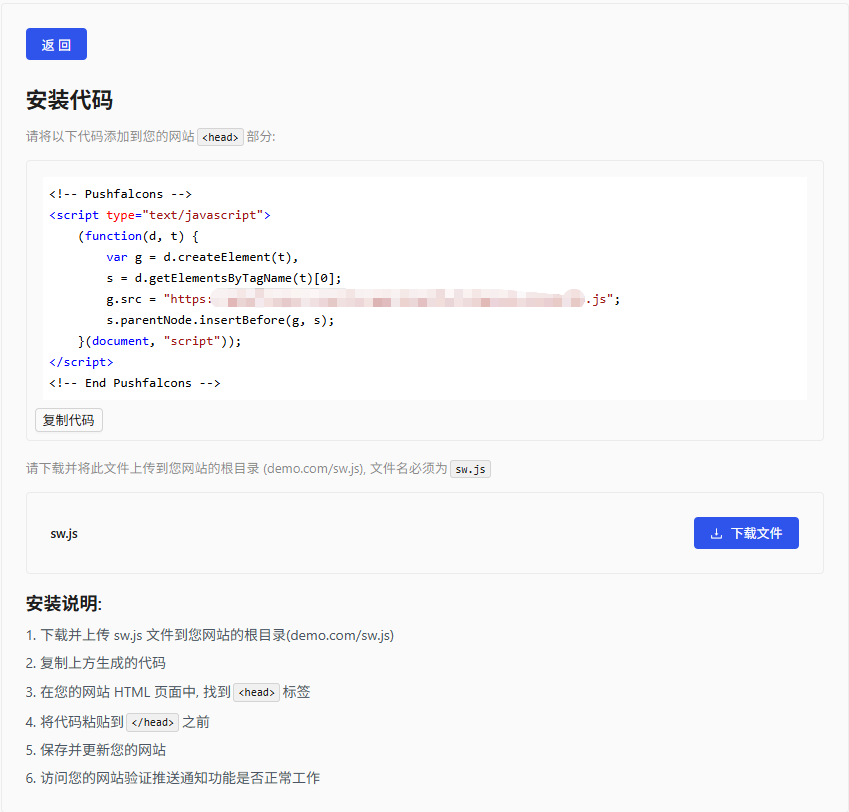Image resolution: width=849 pixels, height=812 pixels.
Task: Click the download icon in 下载文件 button
Action: click(716, 533)
